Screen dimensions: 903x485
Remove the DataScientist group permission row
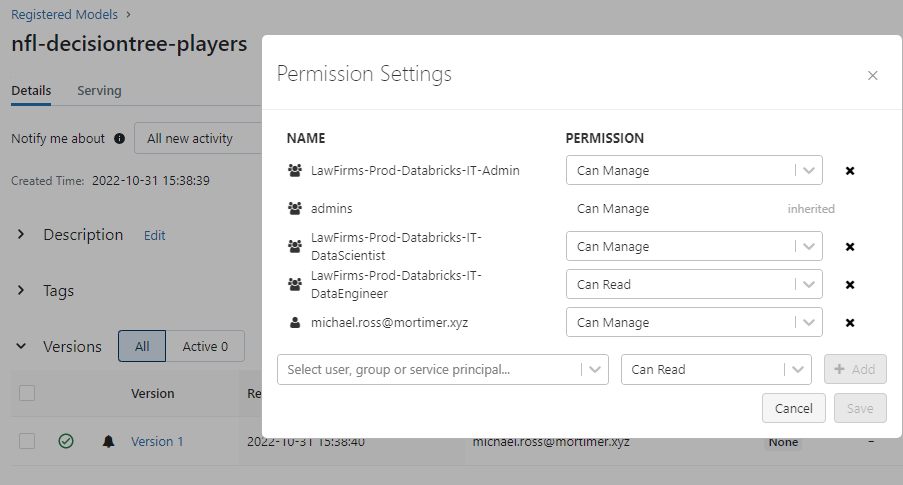pos(849,247)
